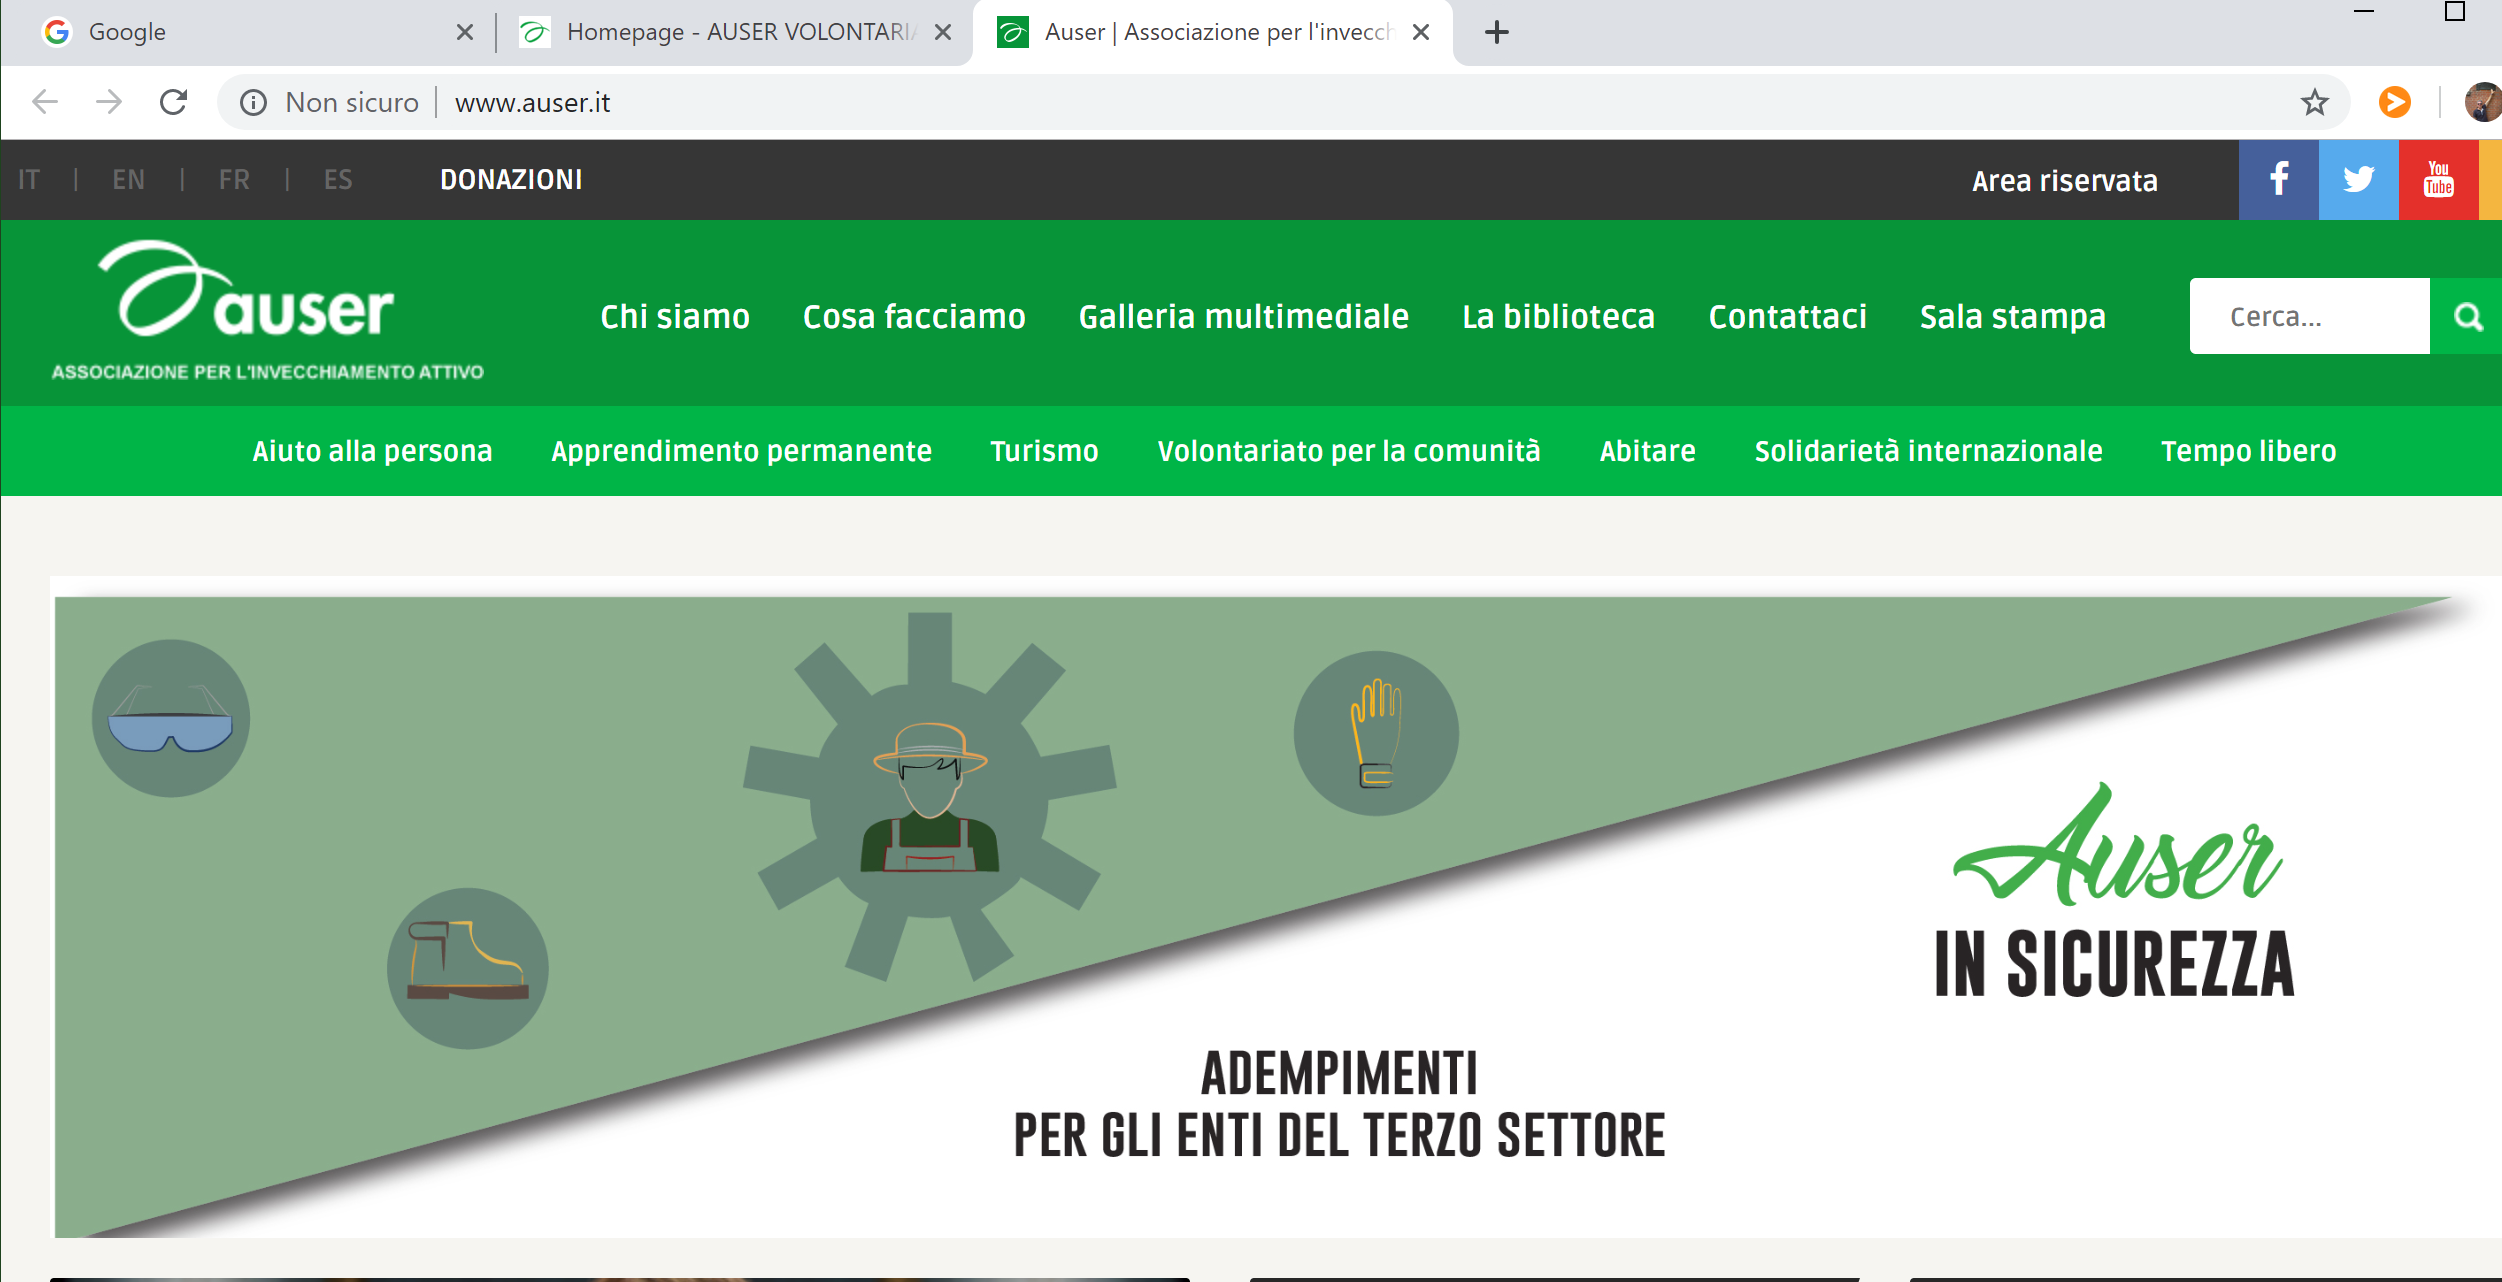Open a new browser tab
2502x1282 pixels.
pyautogui.click(x=1496, y=32)
